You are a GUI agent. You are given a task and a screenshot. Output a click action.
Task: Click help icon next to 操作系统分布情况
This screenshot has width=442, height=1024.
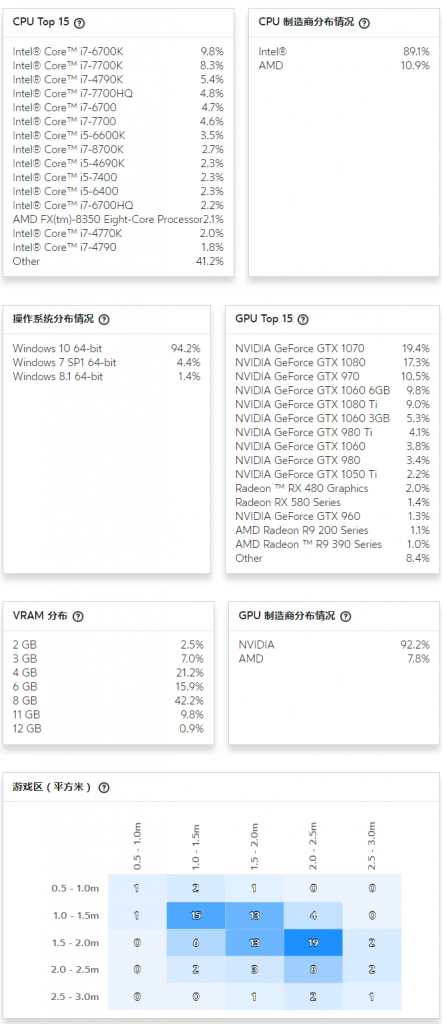[x=104, y=320]
